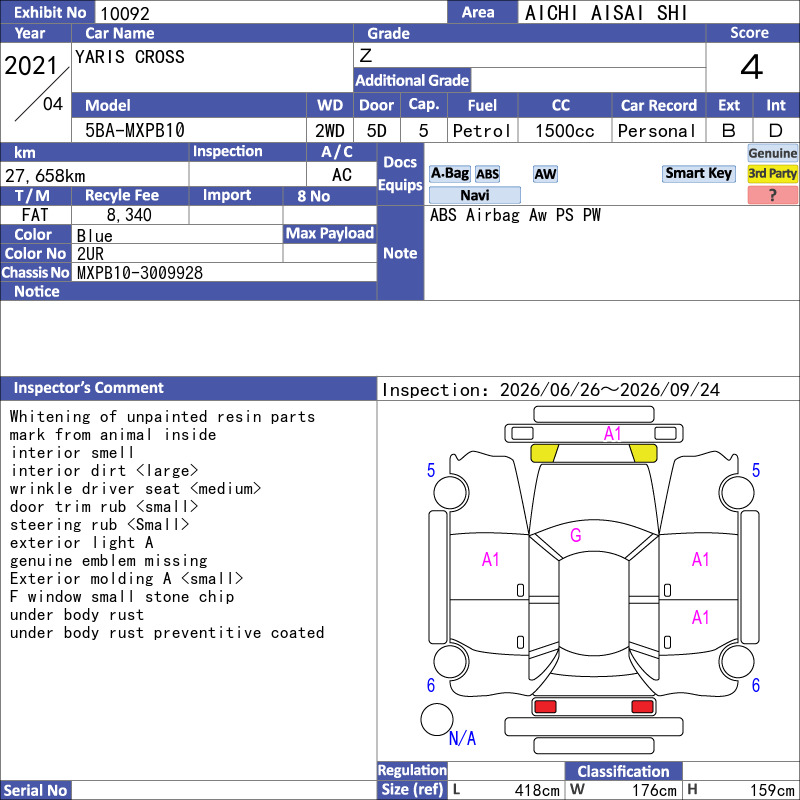This screenshot has height=800, width=800.
Task: Click area value AICHI AISAI SHI
Action: tap(606, 13)
